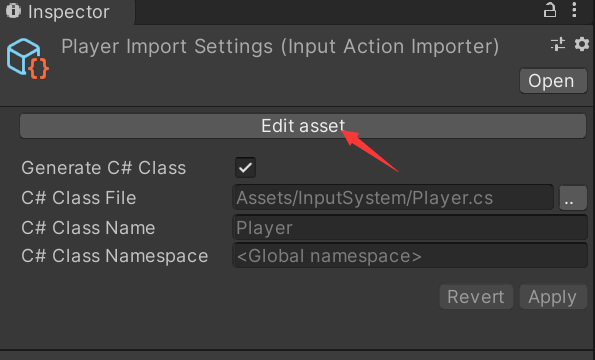
Task: Click the Edit asset button
Action: (x=303, y=126)
